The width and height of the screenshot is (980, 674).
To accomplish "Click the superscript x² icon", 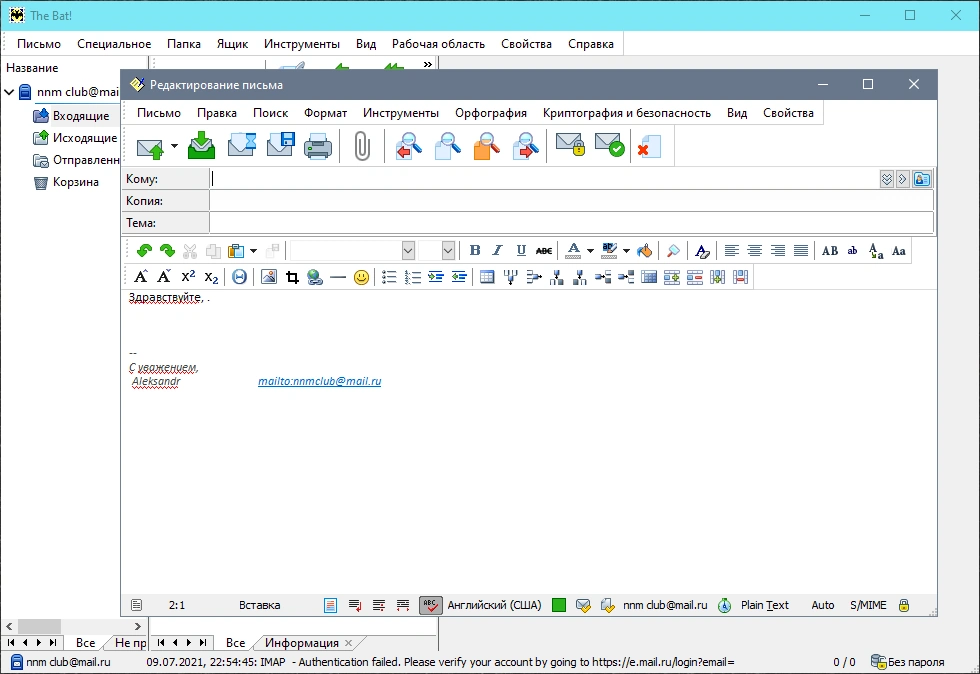I will tap(188, 276).
